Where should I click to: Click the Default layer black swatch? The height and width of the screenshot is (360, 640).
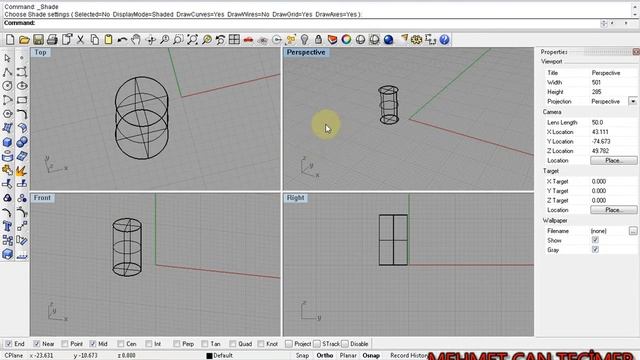click(x=209, y=356)
